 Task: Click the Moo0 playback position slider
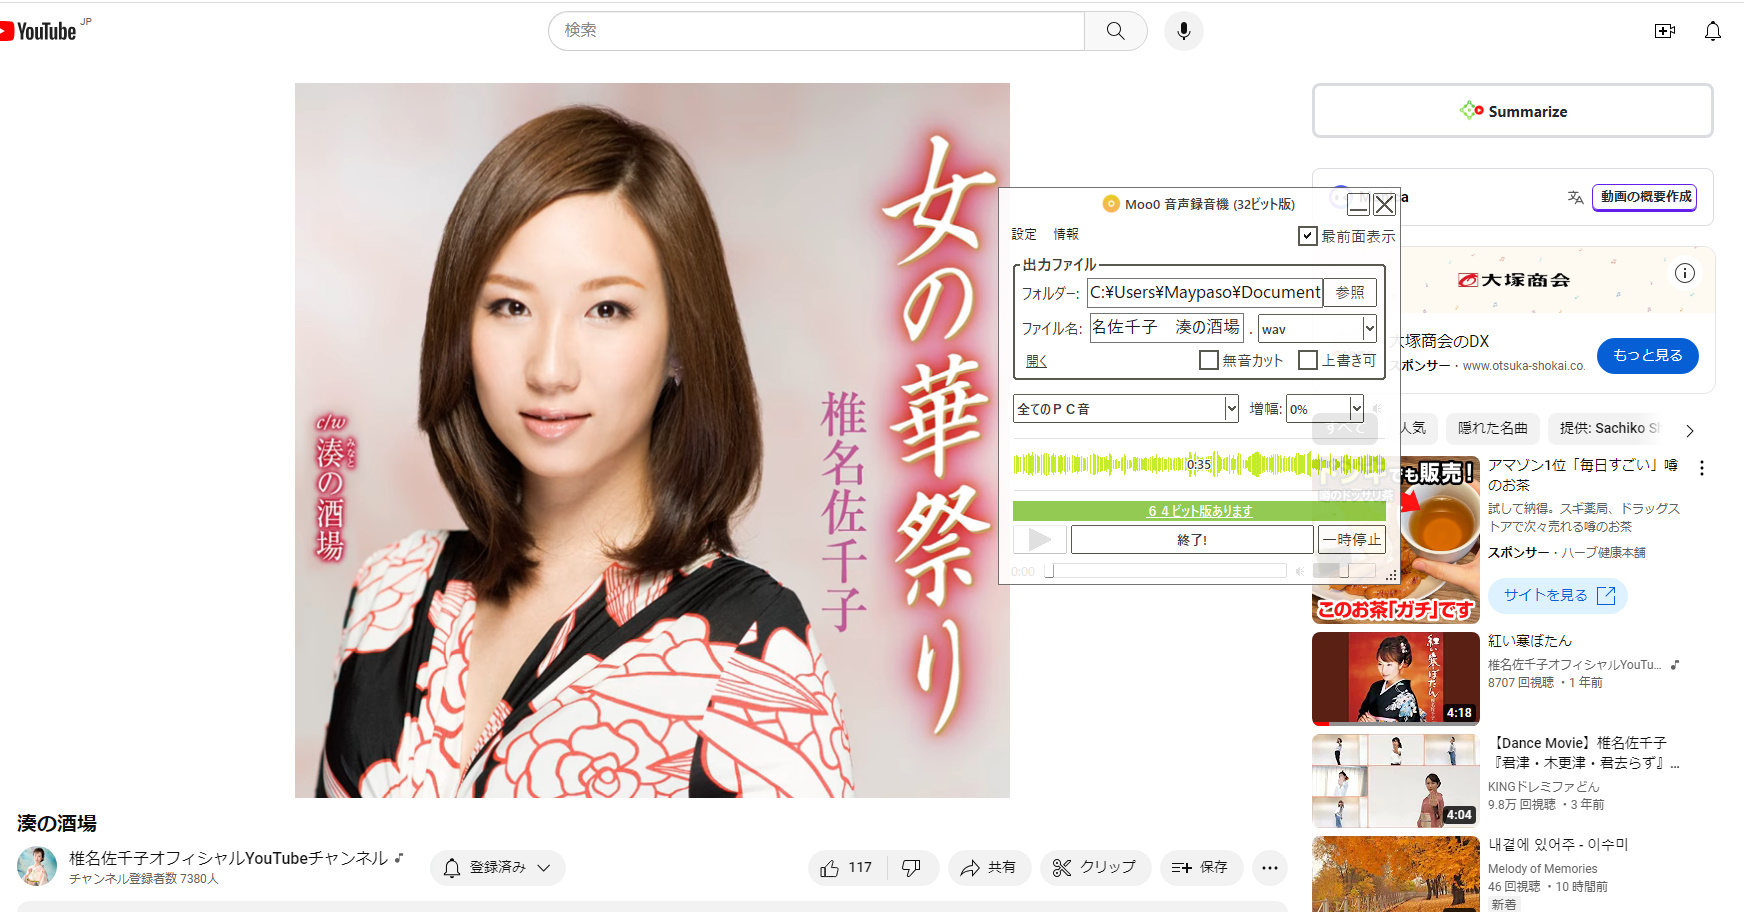click(x=1166, y=571)
